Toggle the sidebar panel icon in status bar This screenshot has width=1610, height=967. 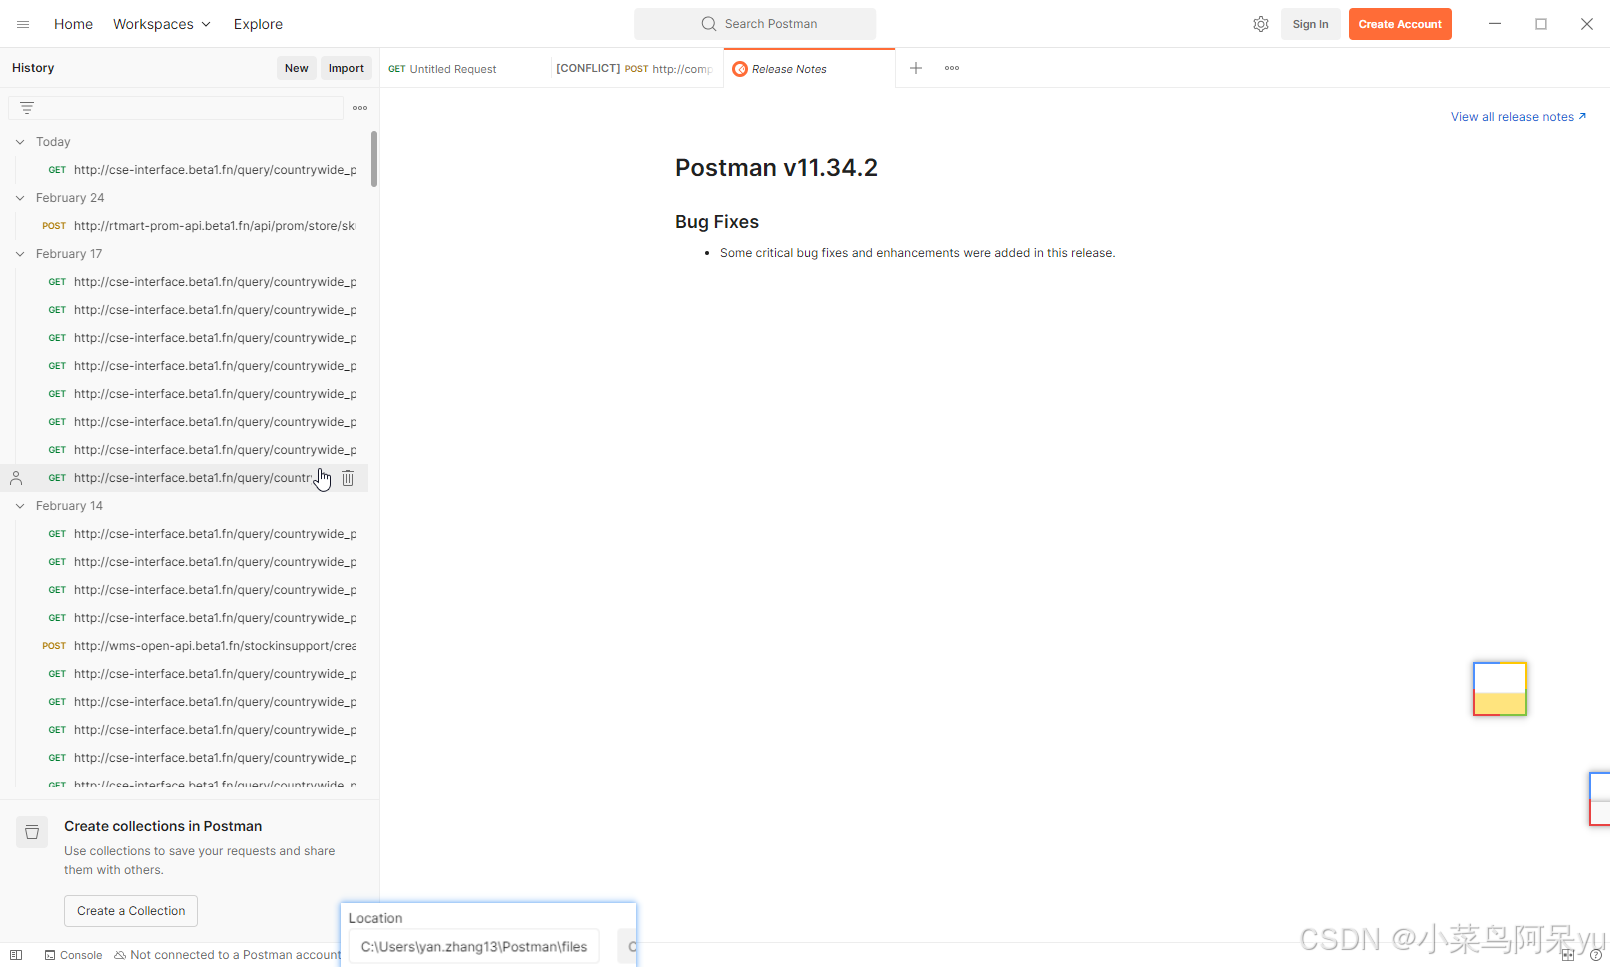[16, 955]
